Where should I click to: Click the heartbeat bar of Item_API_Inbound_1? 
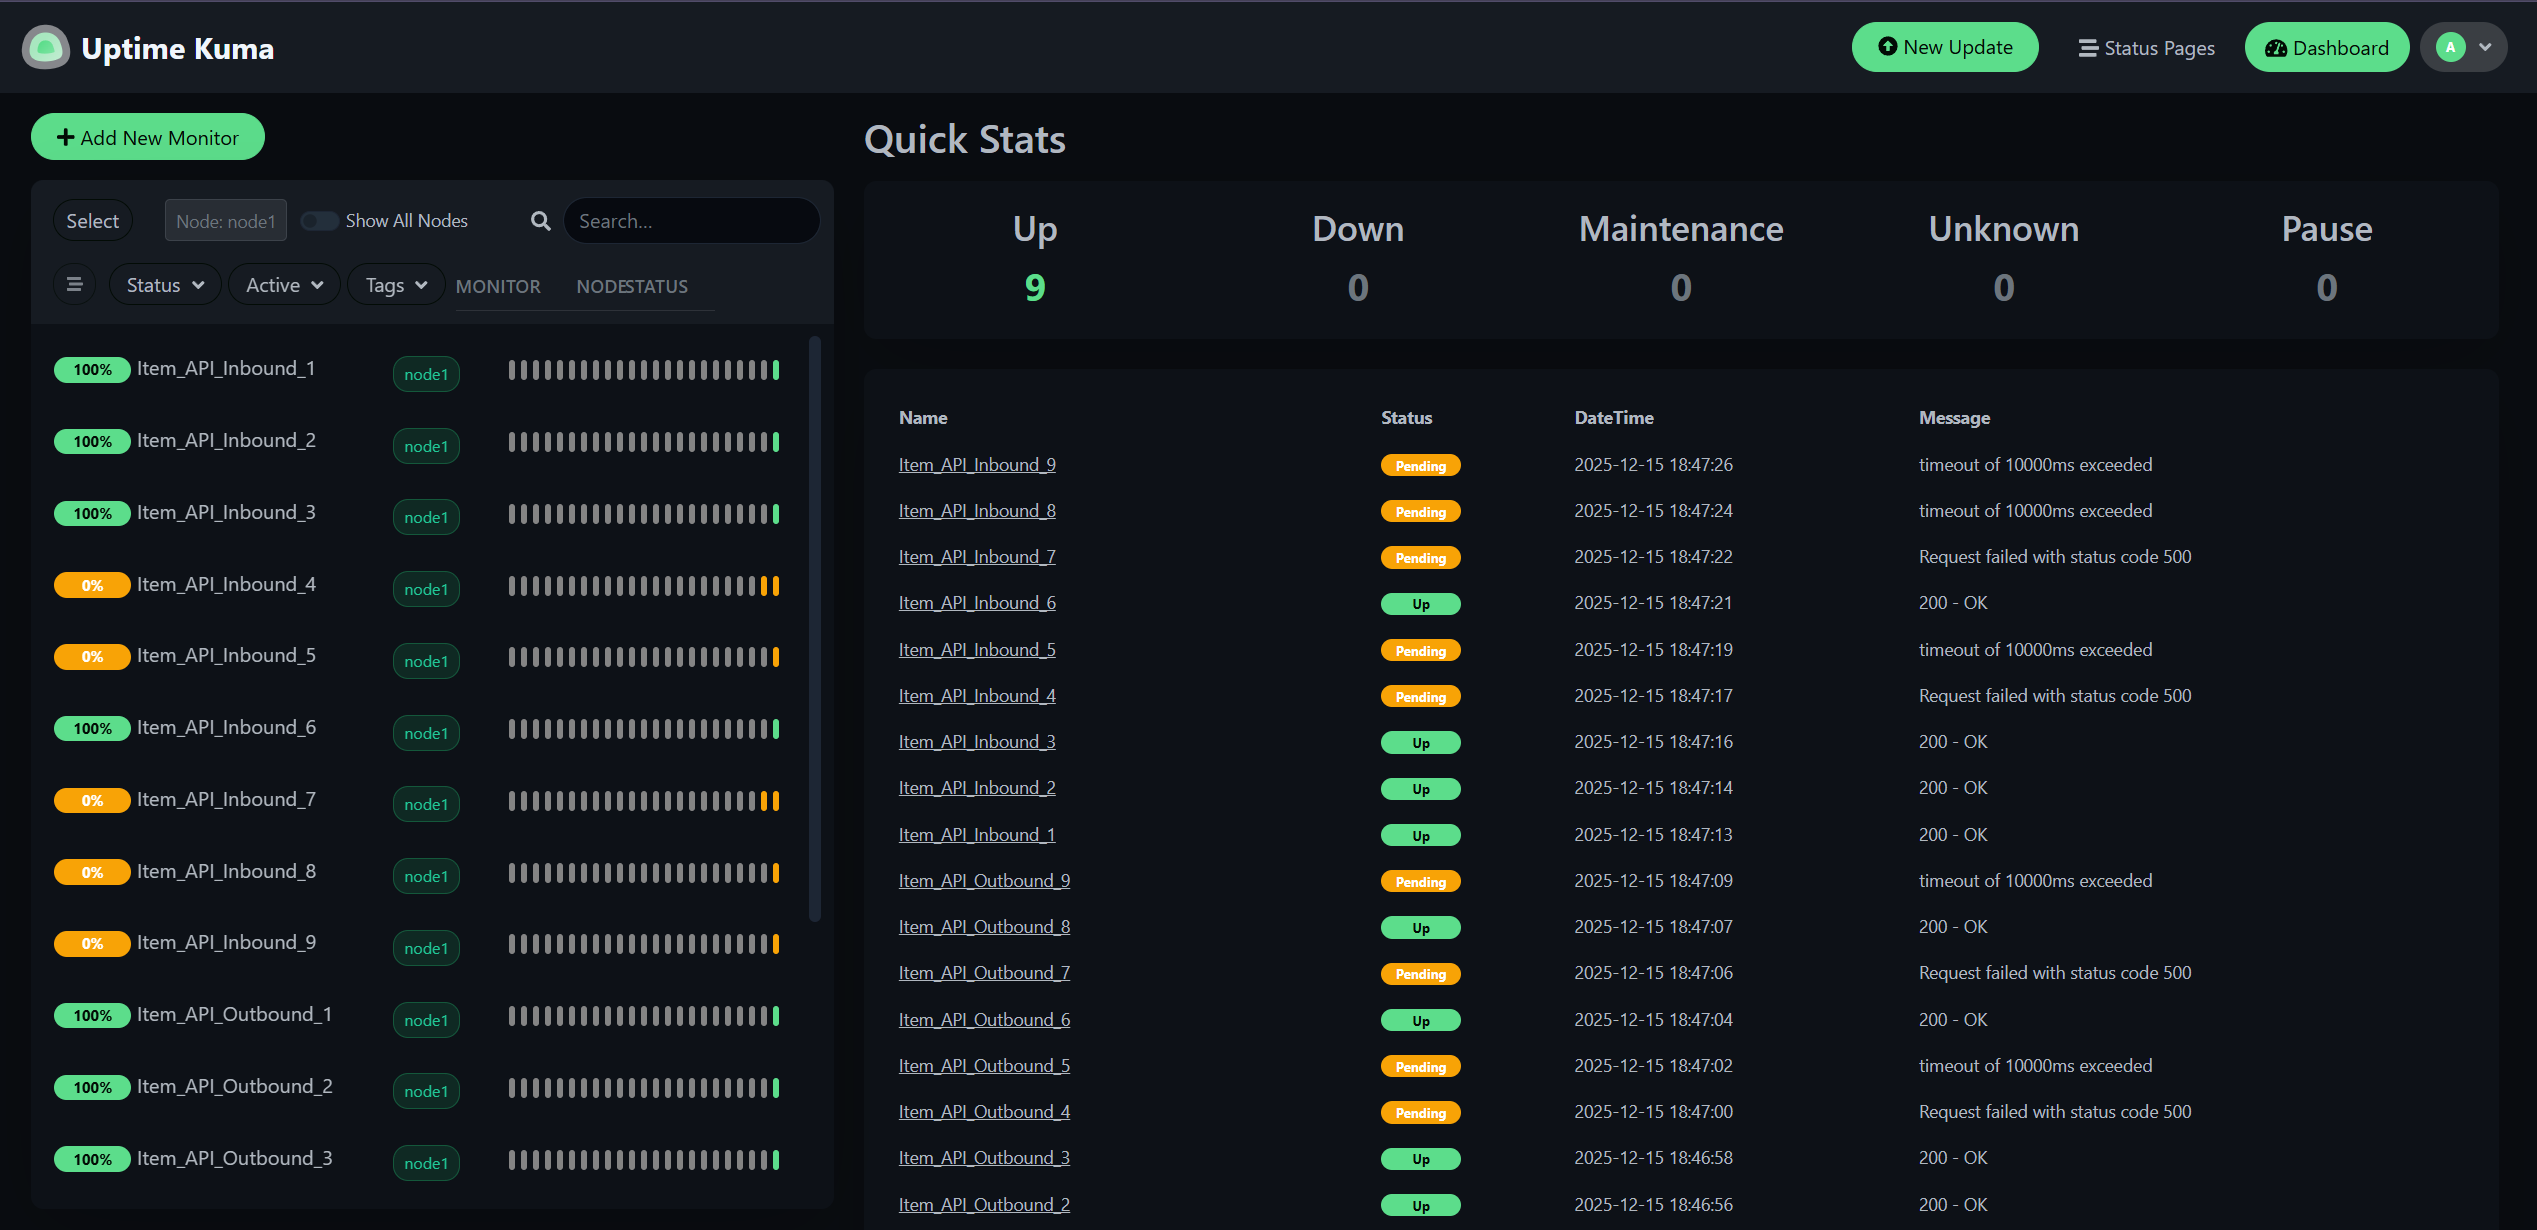pyautogui.click(x=643, y=370)
